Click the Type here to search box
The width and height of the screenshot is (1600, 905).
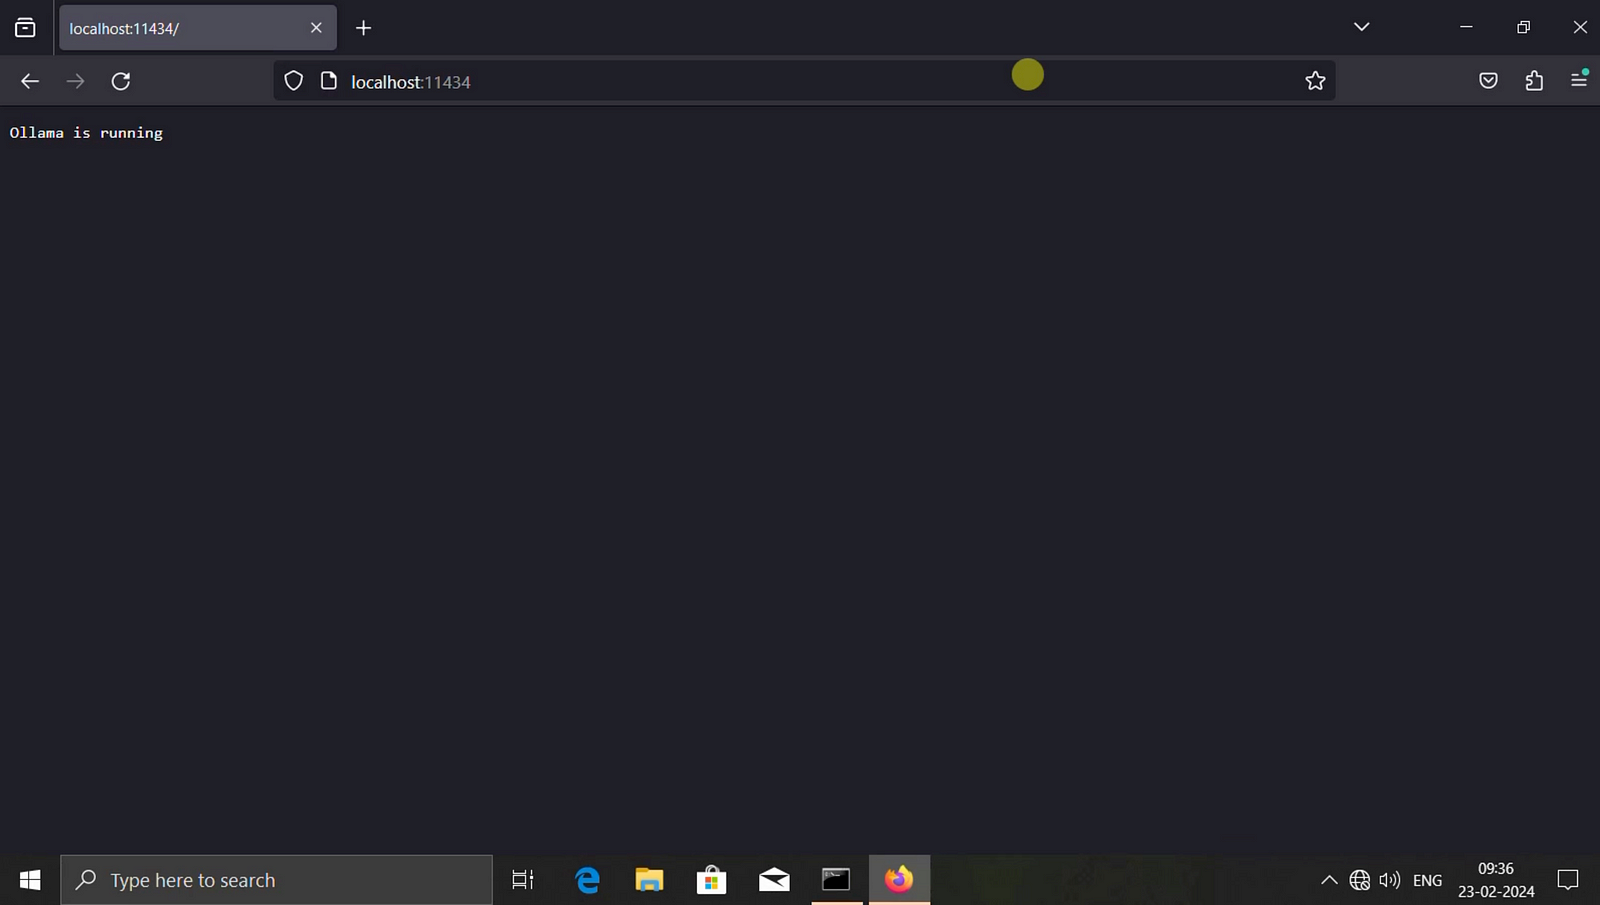click(x=277, y=880)
